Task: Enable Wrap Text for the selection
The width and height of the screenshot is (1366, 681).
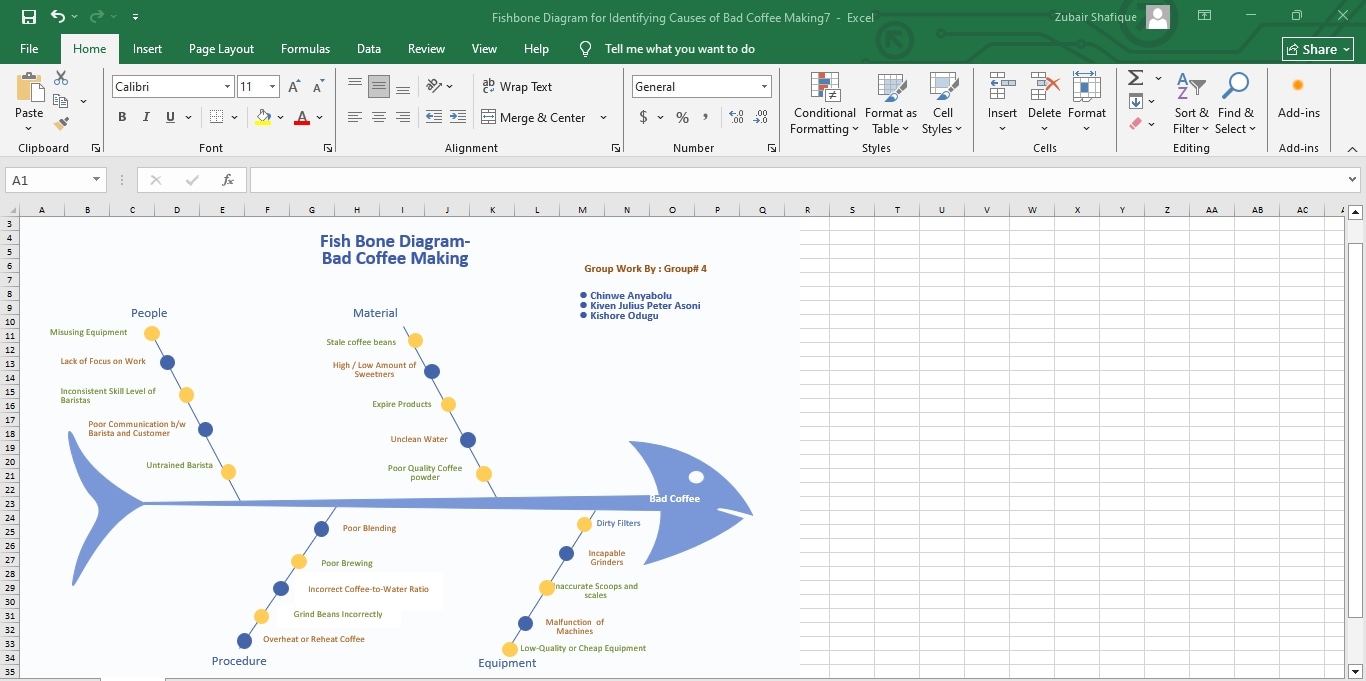Action: [517, 87]
